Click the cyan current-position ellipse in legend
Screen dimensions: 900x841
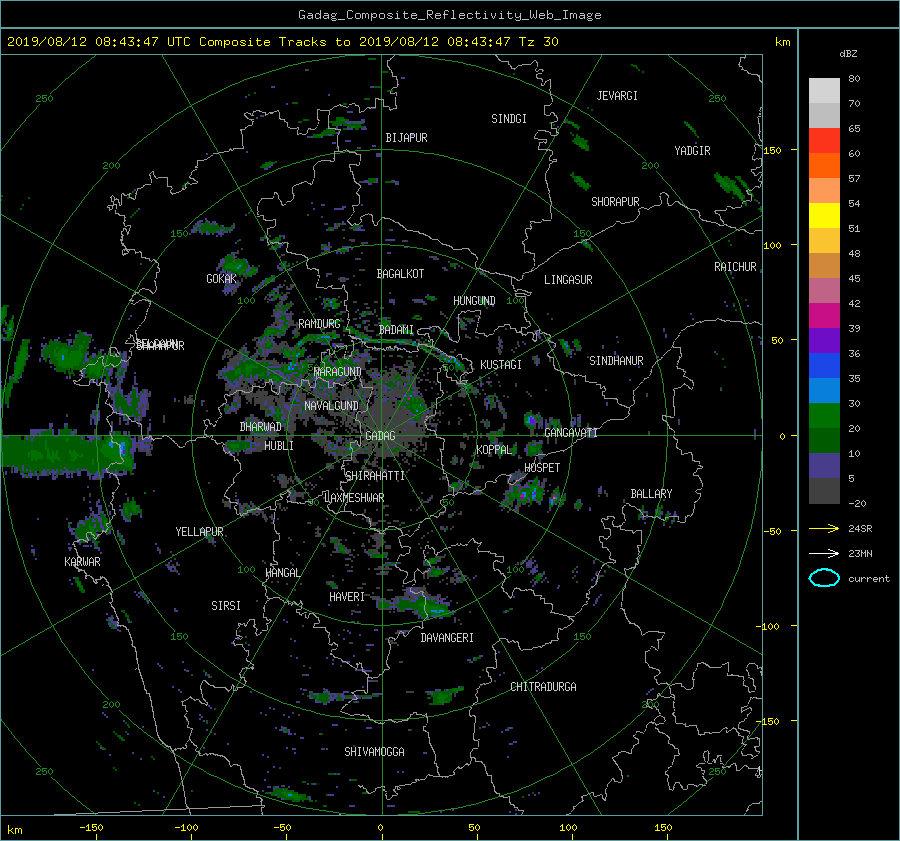coord(824,578)
